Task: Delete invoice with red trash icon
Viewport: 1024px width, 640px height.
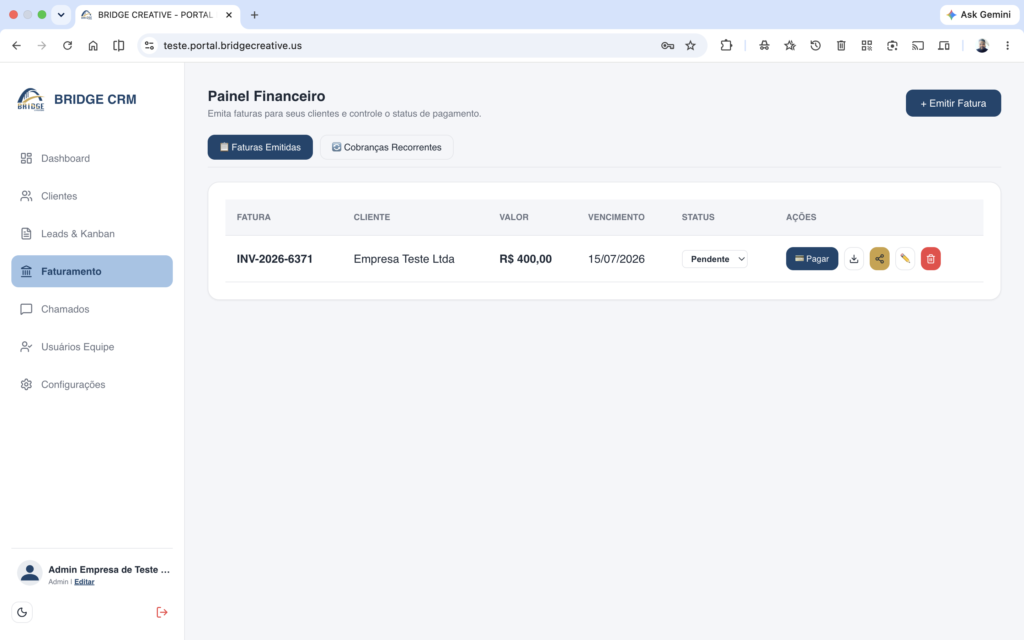Action: tap(931, 259)
